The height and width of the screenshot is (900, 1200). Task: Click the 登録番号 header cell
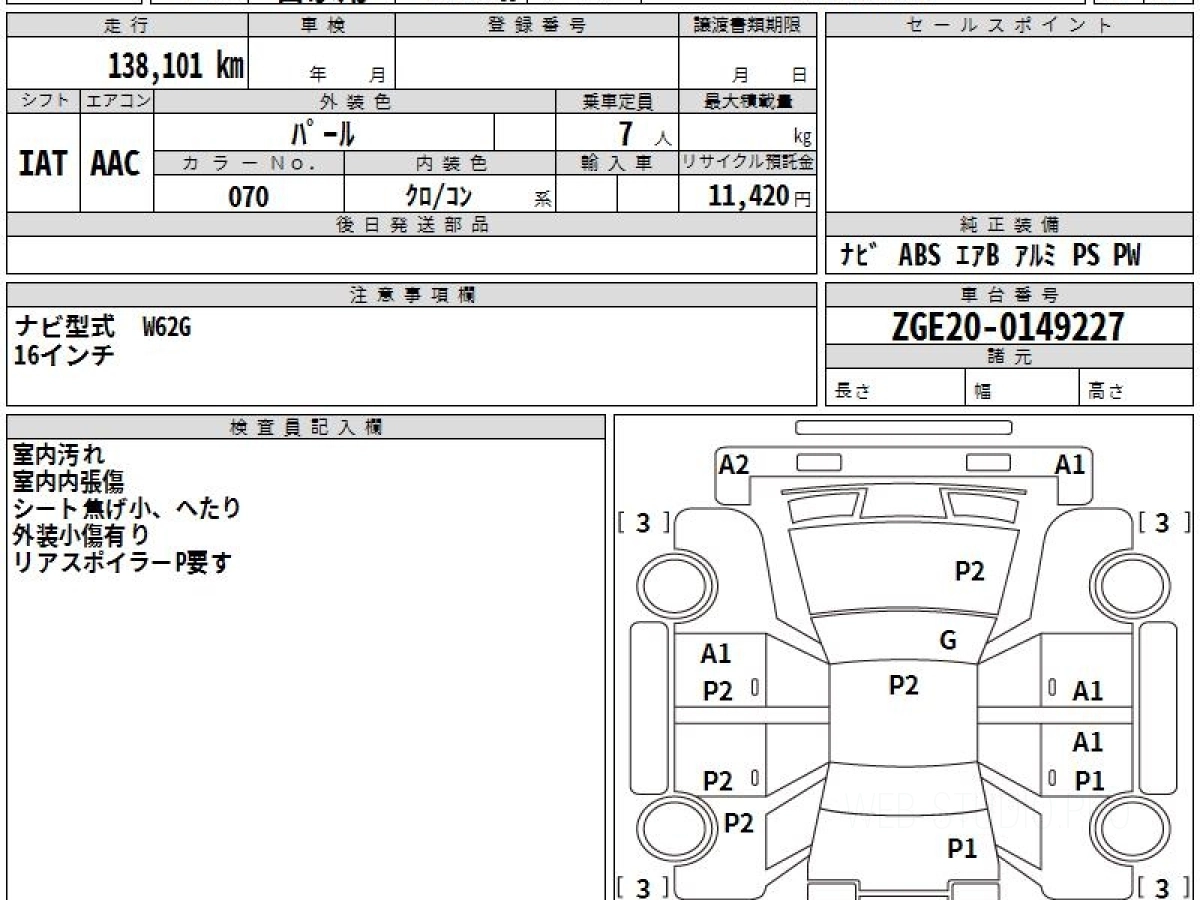point(536,26)
